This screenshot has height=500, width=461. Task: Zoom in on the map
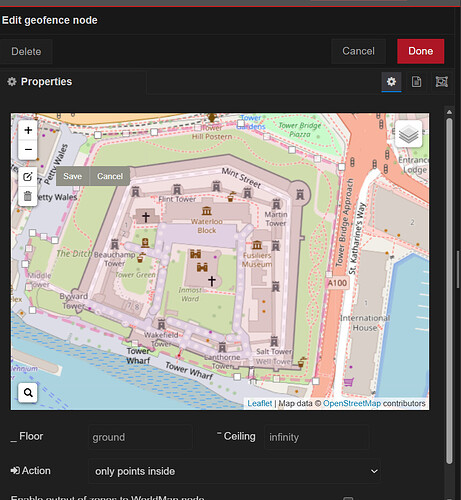28,130
